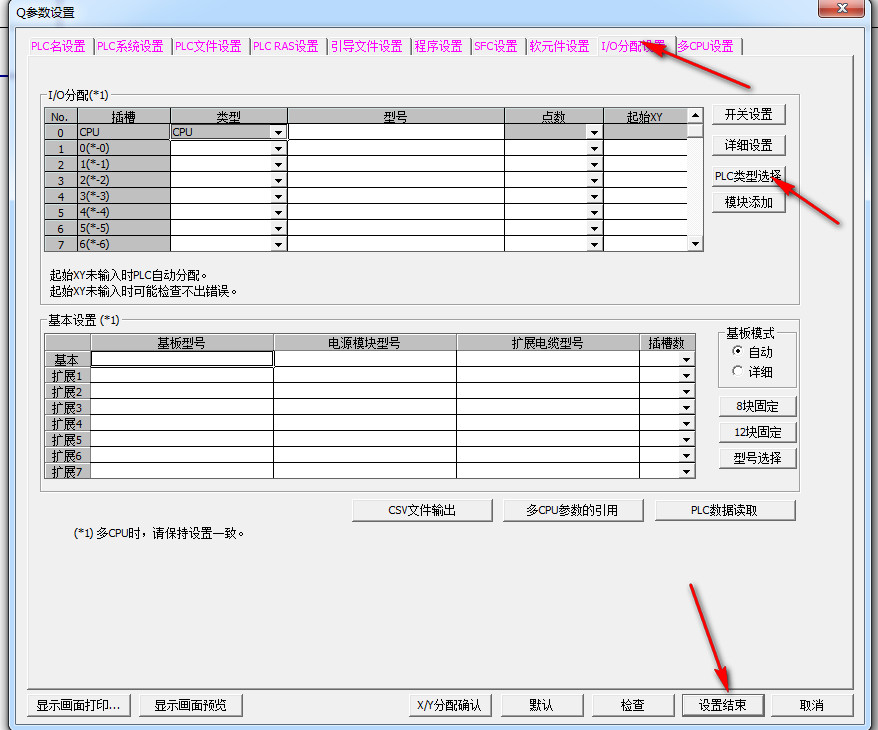878x730 pixels.
Task: Click the PLC类型选择 button
Action: (748, 176)
